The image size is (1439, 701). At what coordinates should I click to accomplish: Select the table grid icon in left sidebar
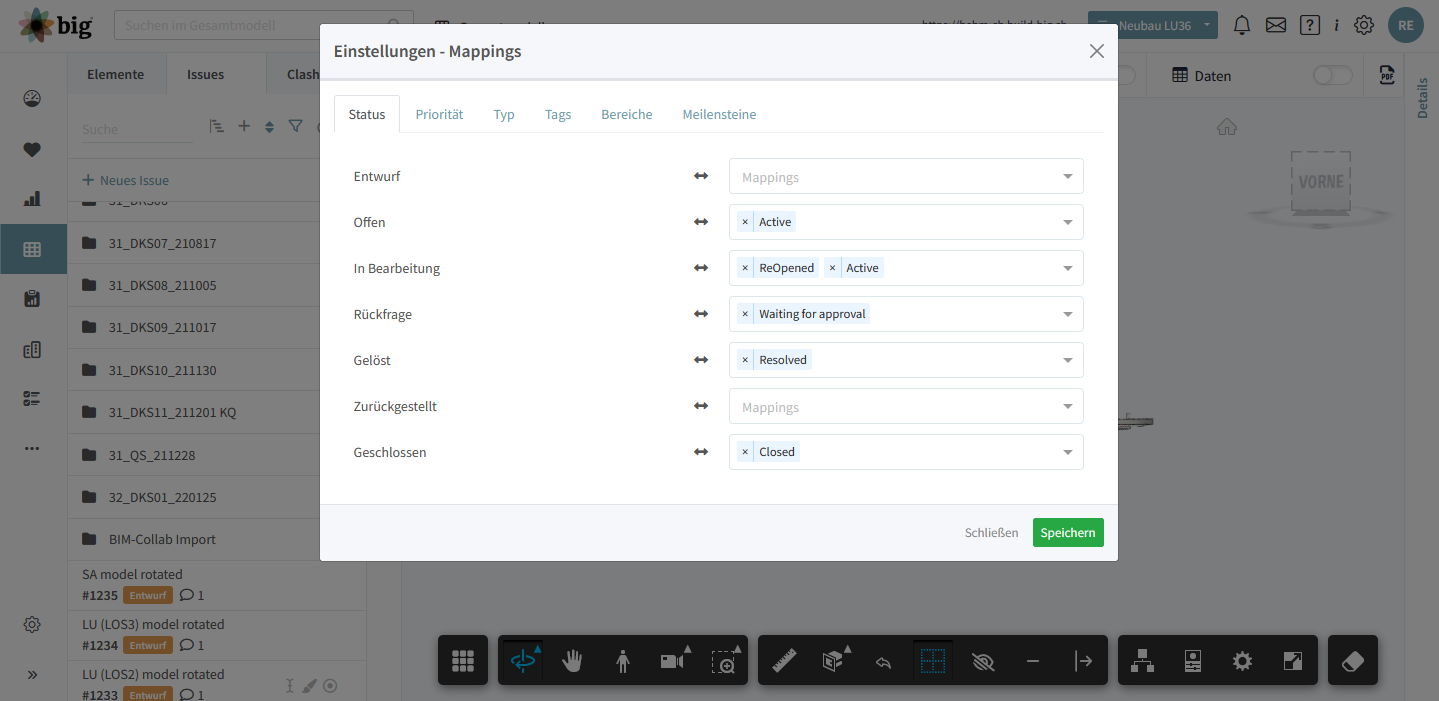coord(32,249)
